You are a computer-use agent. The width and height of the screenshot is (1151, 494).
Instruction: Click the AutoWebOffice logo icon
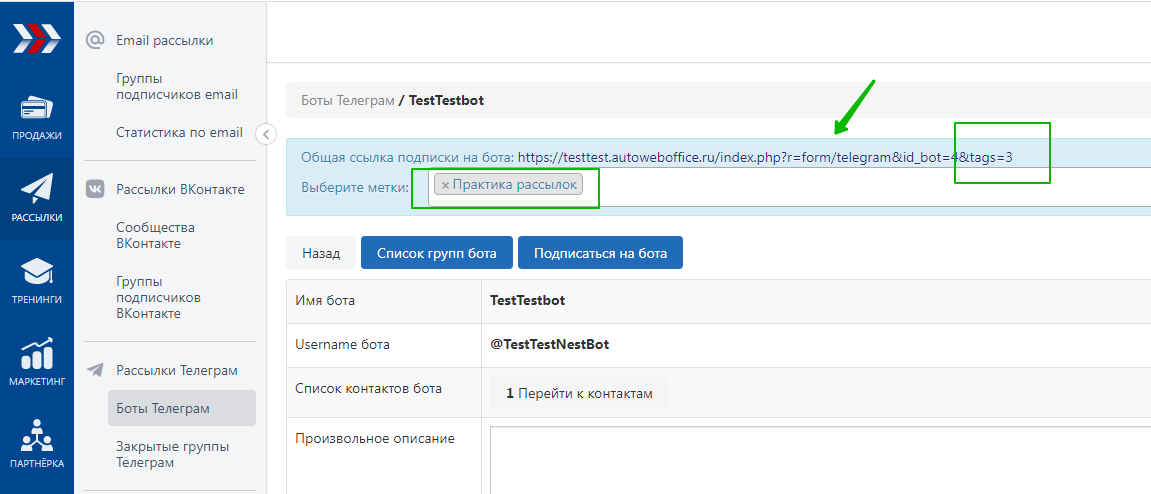tap(37, 40)
